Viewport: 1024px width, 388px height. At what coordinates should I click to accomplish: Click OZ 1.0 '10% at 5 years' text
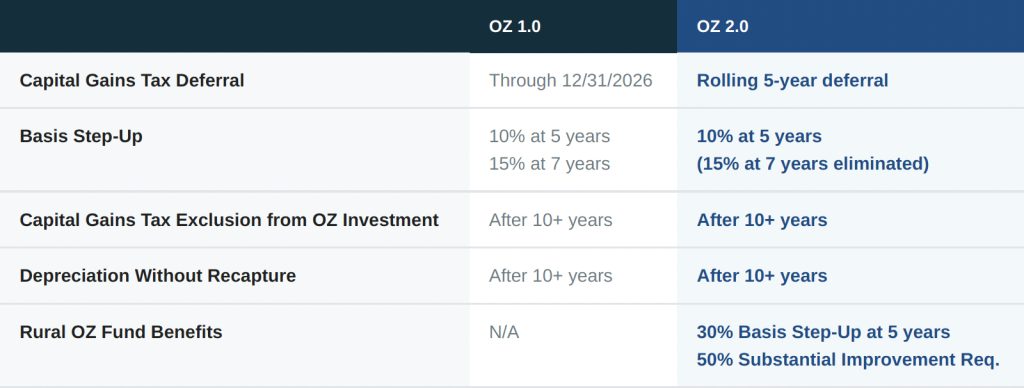[549, 137]
